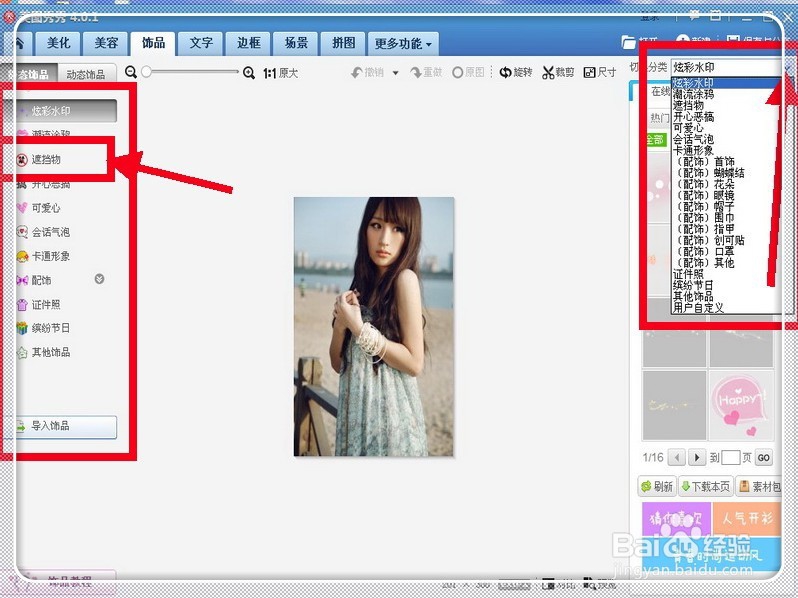Image resolution: width=798 pixels, height=598 pixels.
Task: Choose 可爱心 from the category dropdown list
Action: point(688,128)
